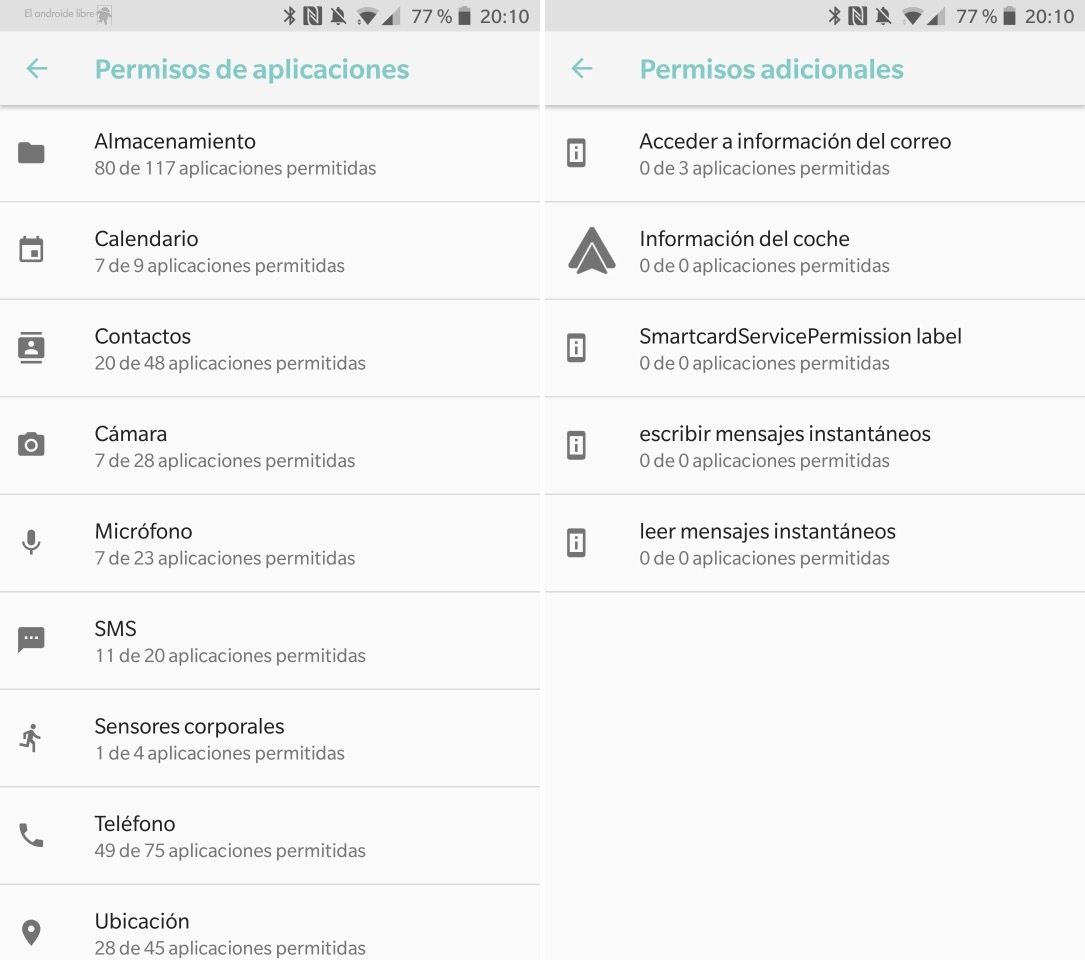
Task: Open escribir mensajes instantáneos permission
Action: coord(785,445)
